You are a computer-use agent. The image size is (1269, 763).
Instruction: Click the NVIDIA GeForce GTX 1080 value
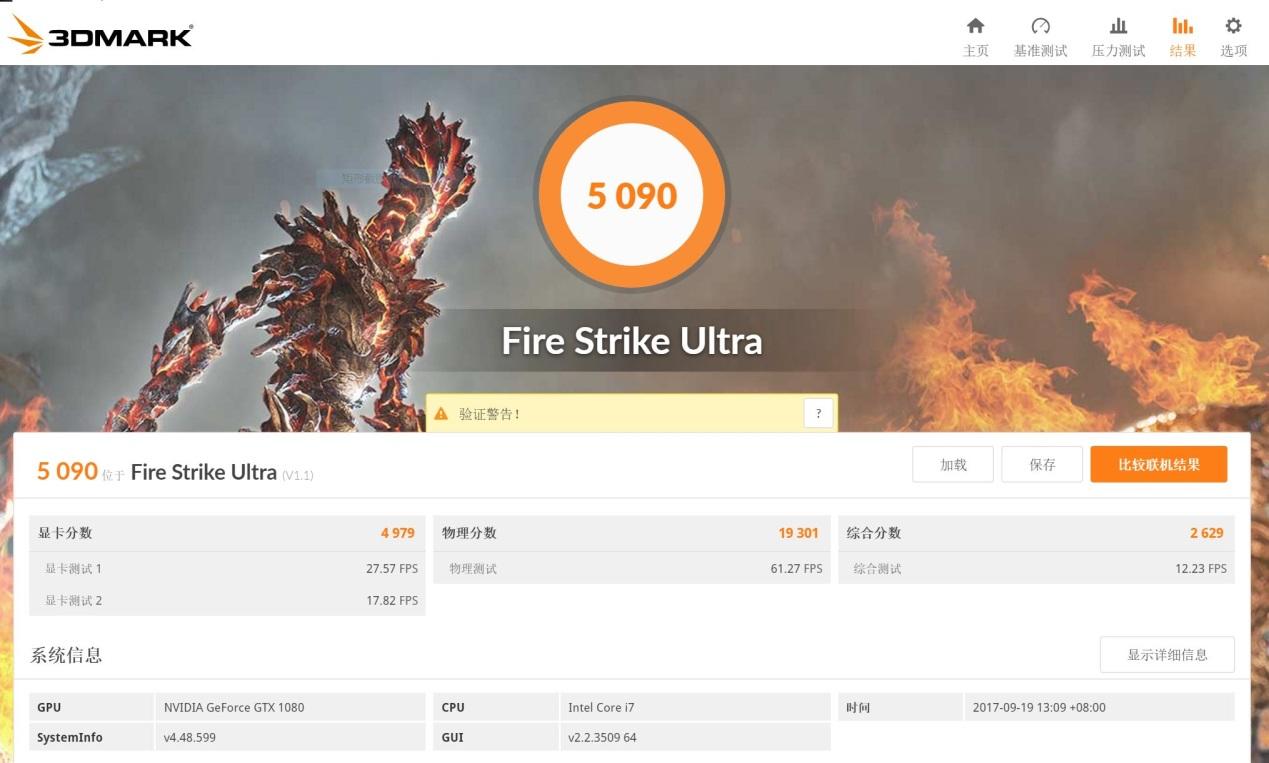coord(234,707)
